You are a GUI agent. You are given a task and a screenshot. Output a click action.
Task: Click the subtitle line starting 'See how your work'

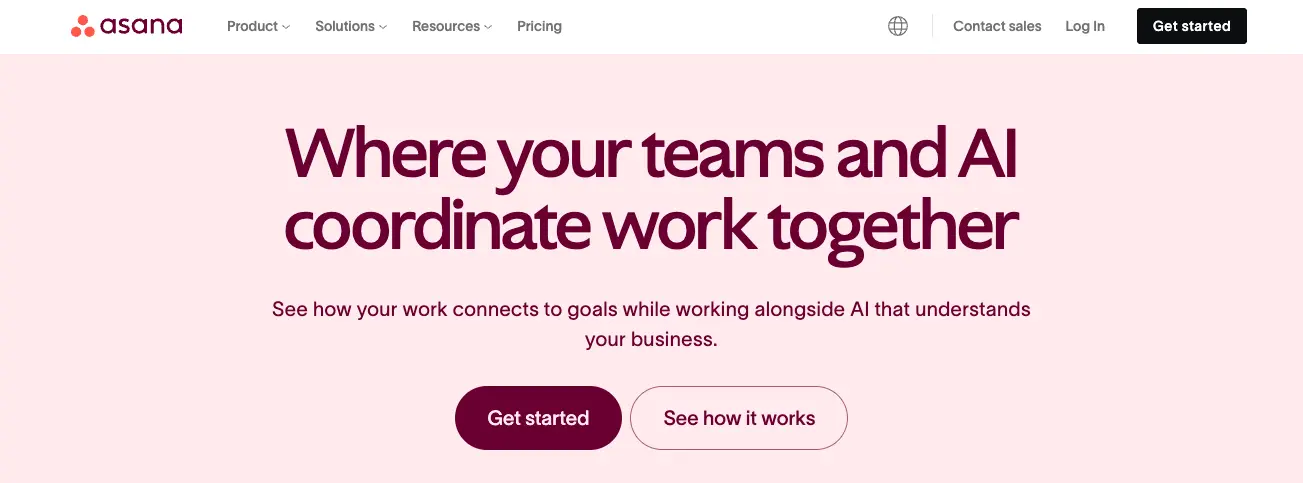pyautogui.click(x=651, y=309)
